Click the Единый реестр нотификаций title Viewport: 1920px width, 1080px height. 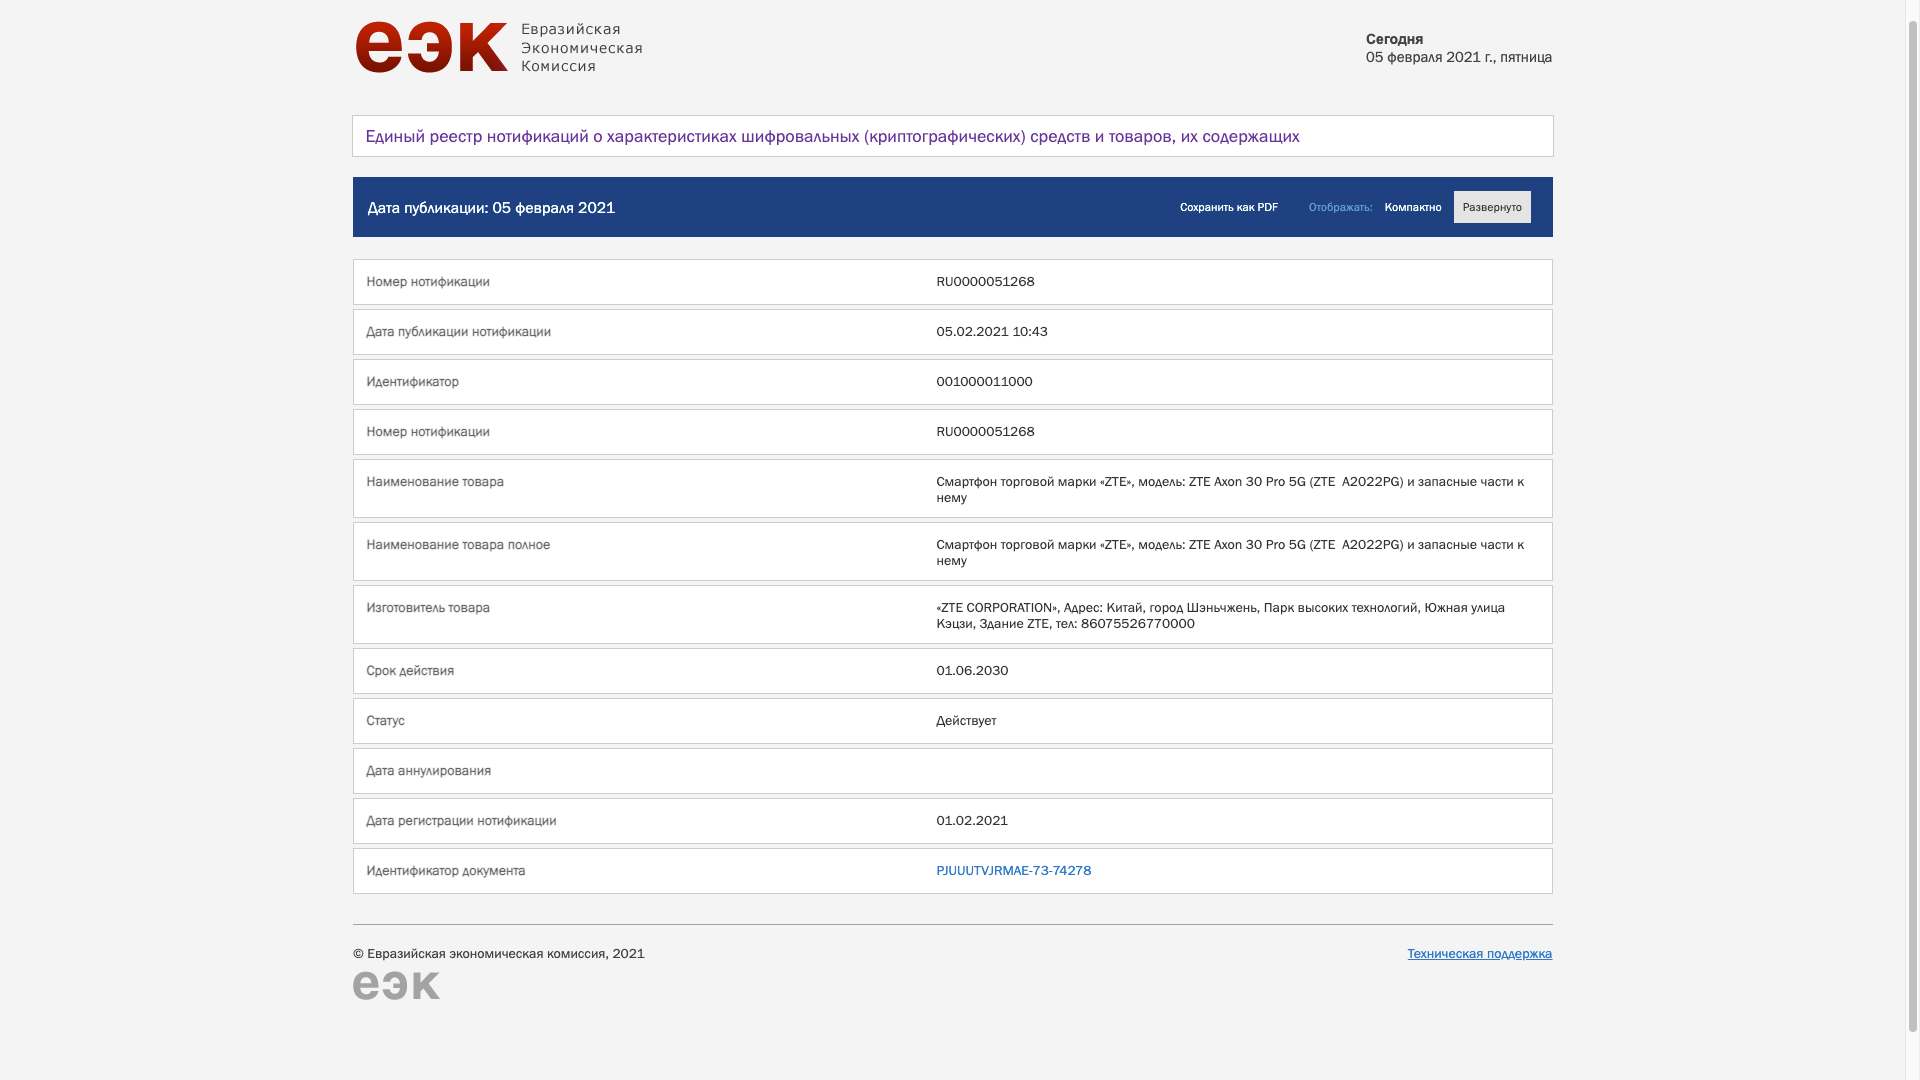[x=832, y=136]
